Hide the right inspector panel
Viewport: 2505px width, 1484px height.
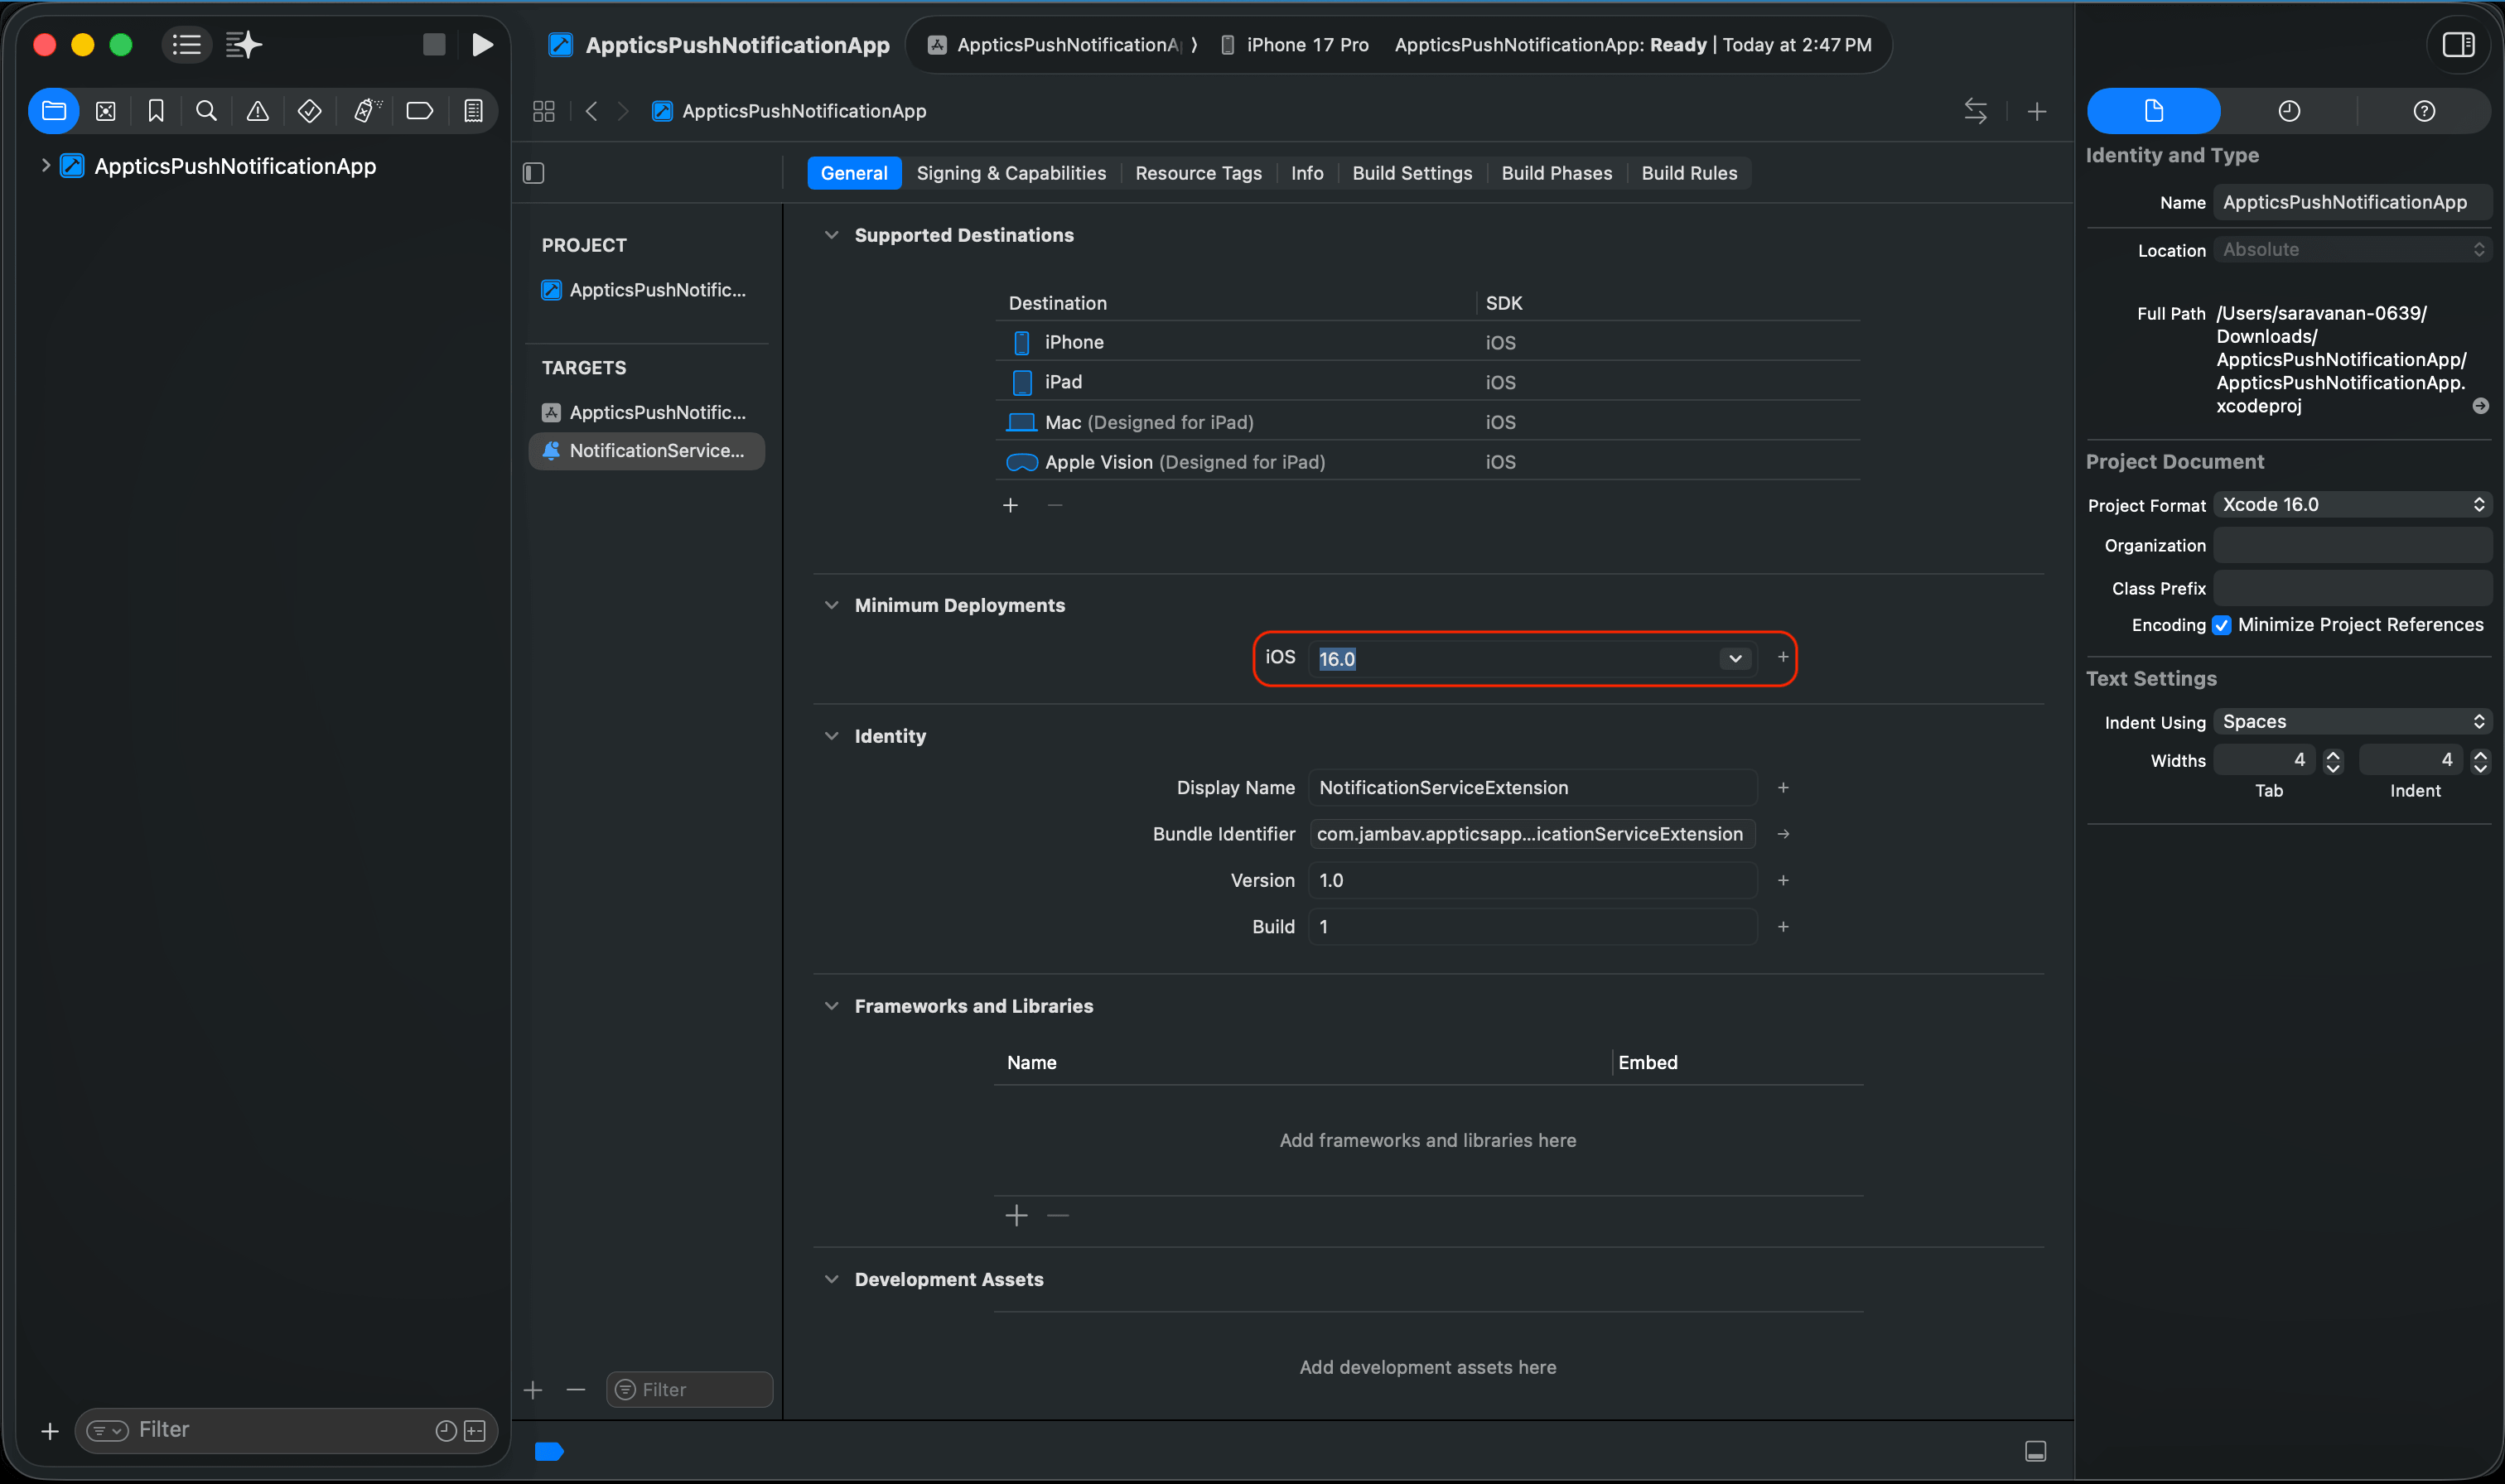(2457, 45)
